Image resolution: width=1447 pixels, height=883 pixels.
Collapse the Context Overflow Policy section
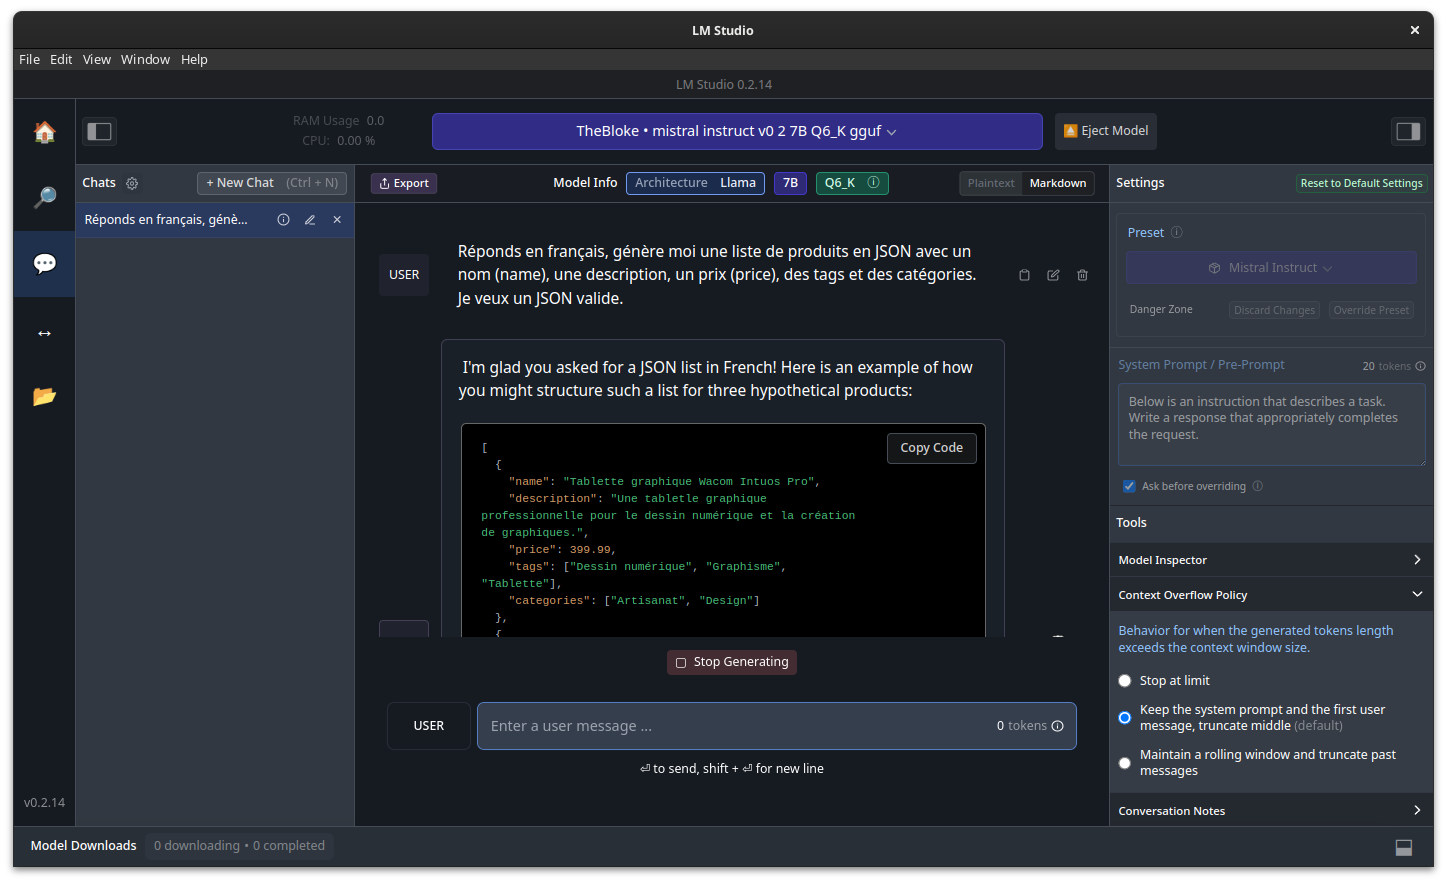[x=1270, y=595]
